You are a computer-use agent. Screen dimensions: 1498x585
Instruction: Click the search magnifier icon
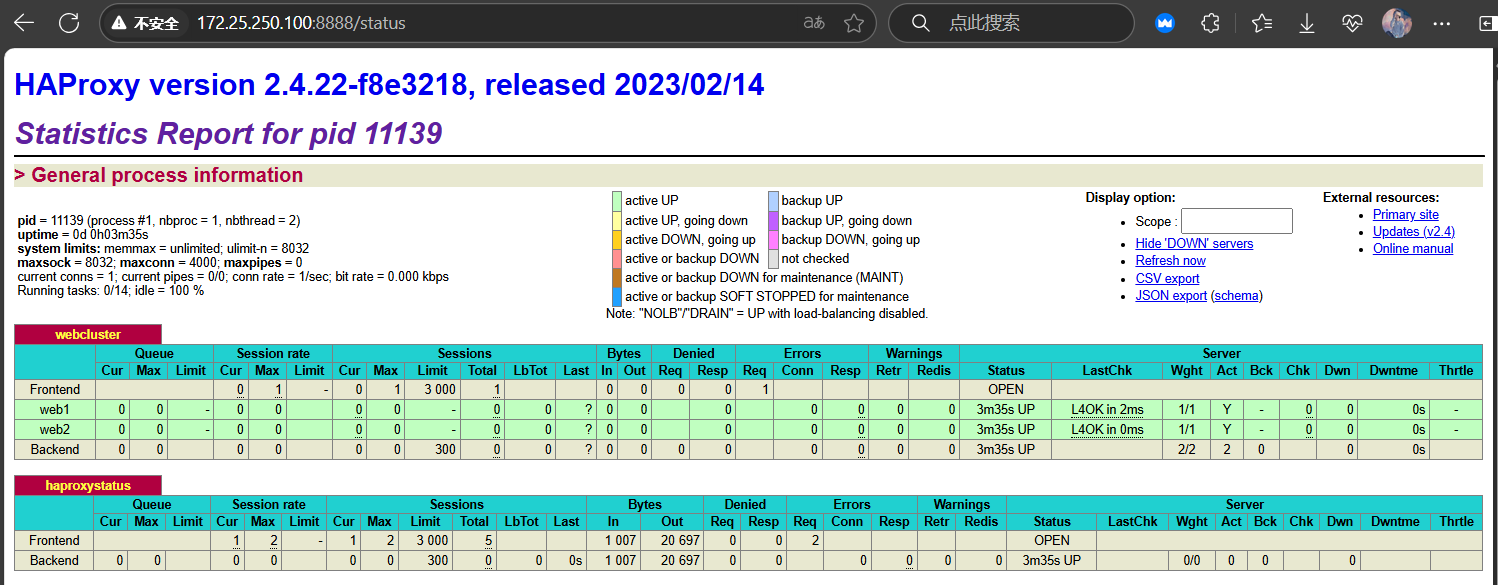pos(921,23)
